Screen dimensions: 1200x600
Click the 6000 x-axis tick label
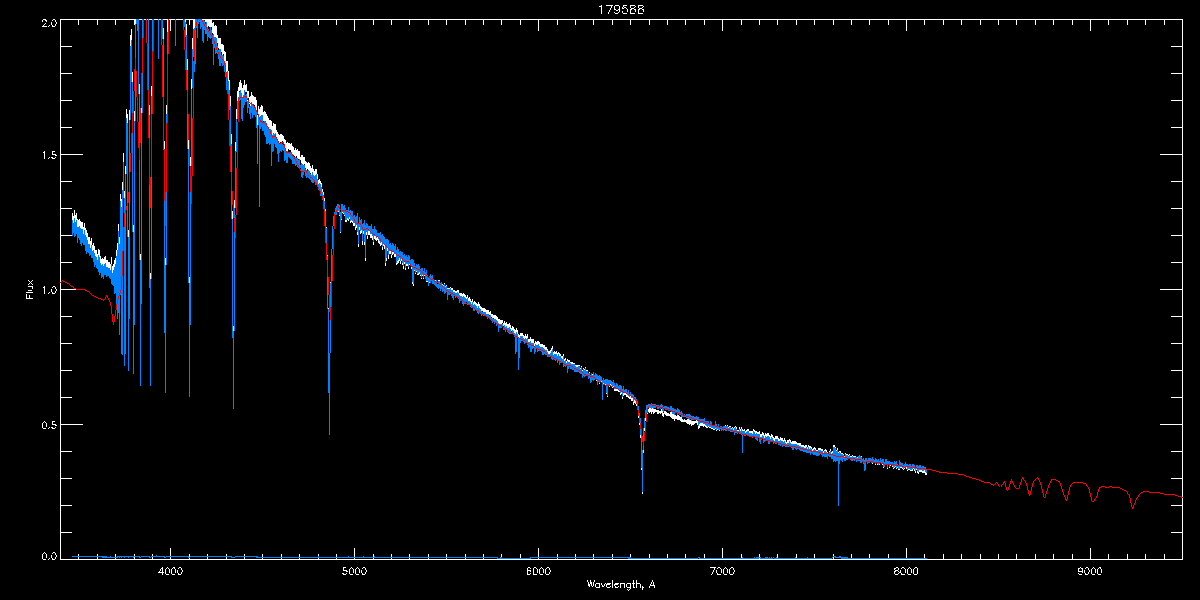click(538, 572)
